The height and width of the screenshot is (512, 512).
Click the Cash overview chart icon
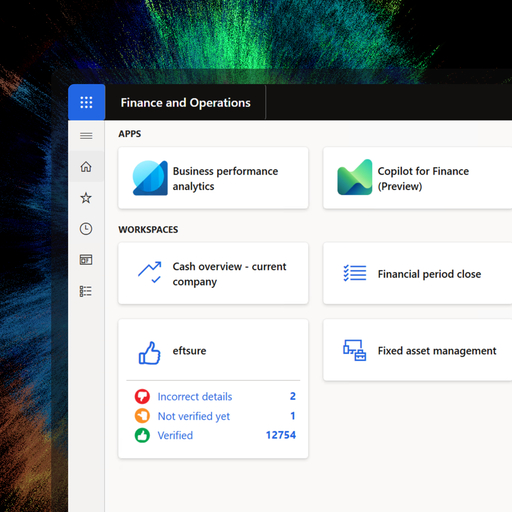pos(150,273)
